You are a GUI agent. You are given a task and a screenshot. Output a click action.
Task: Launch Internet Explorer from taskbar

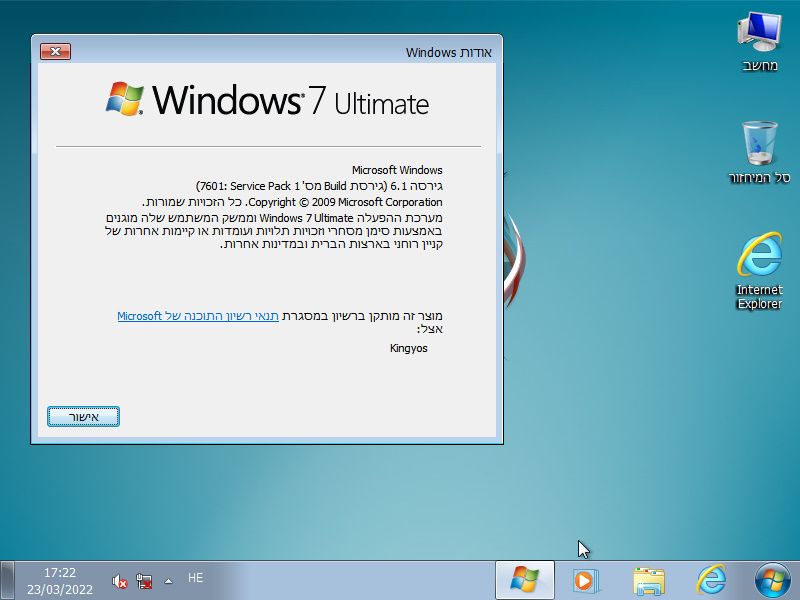coord(711,580)
